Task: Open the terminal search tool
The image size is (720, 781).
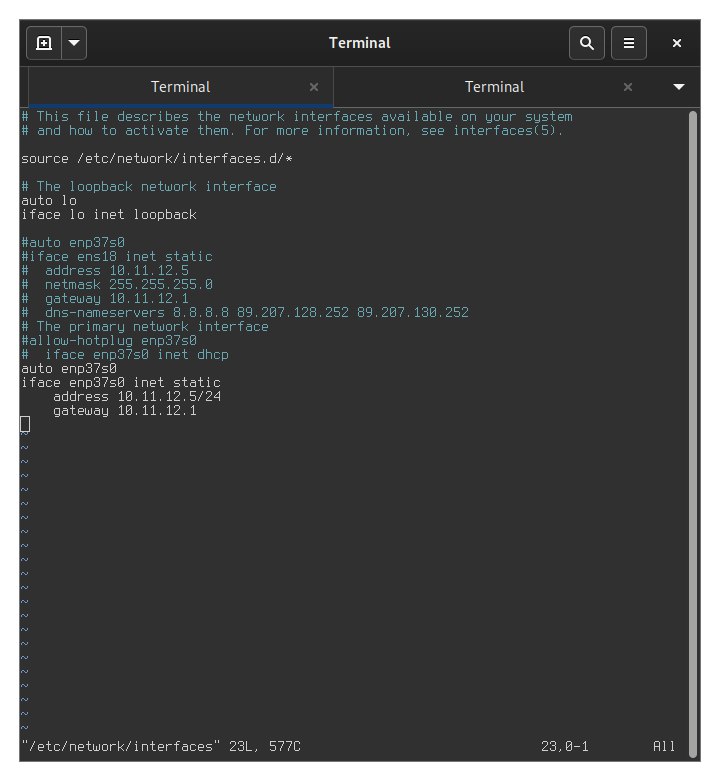Action: coord(587,43)
